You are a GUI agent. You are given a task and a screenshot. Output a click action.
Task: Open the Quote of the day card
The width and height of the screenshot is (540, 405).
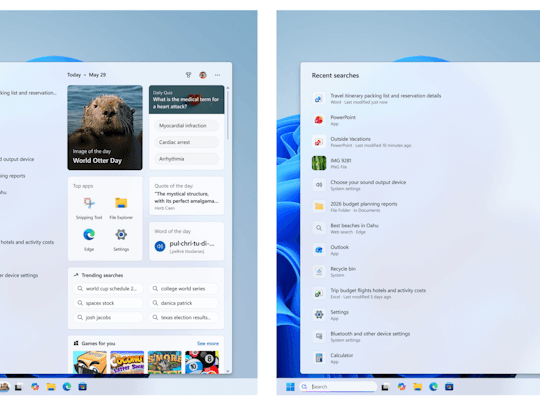pyautogui.click(x=186, y=196)
